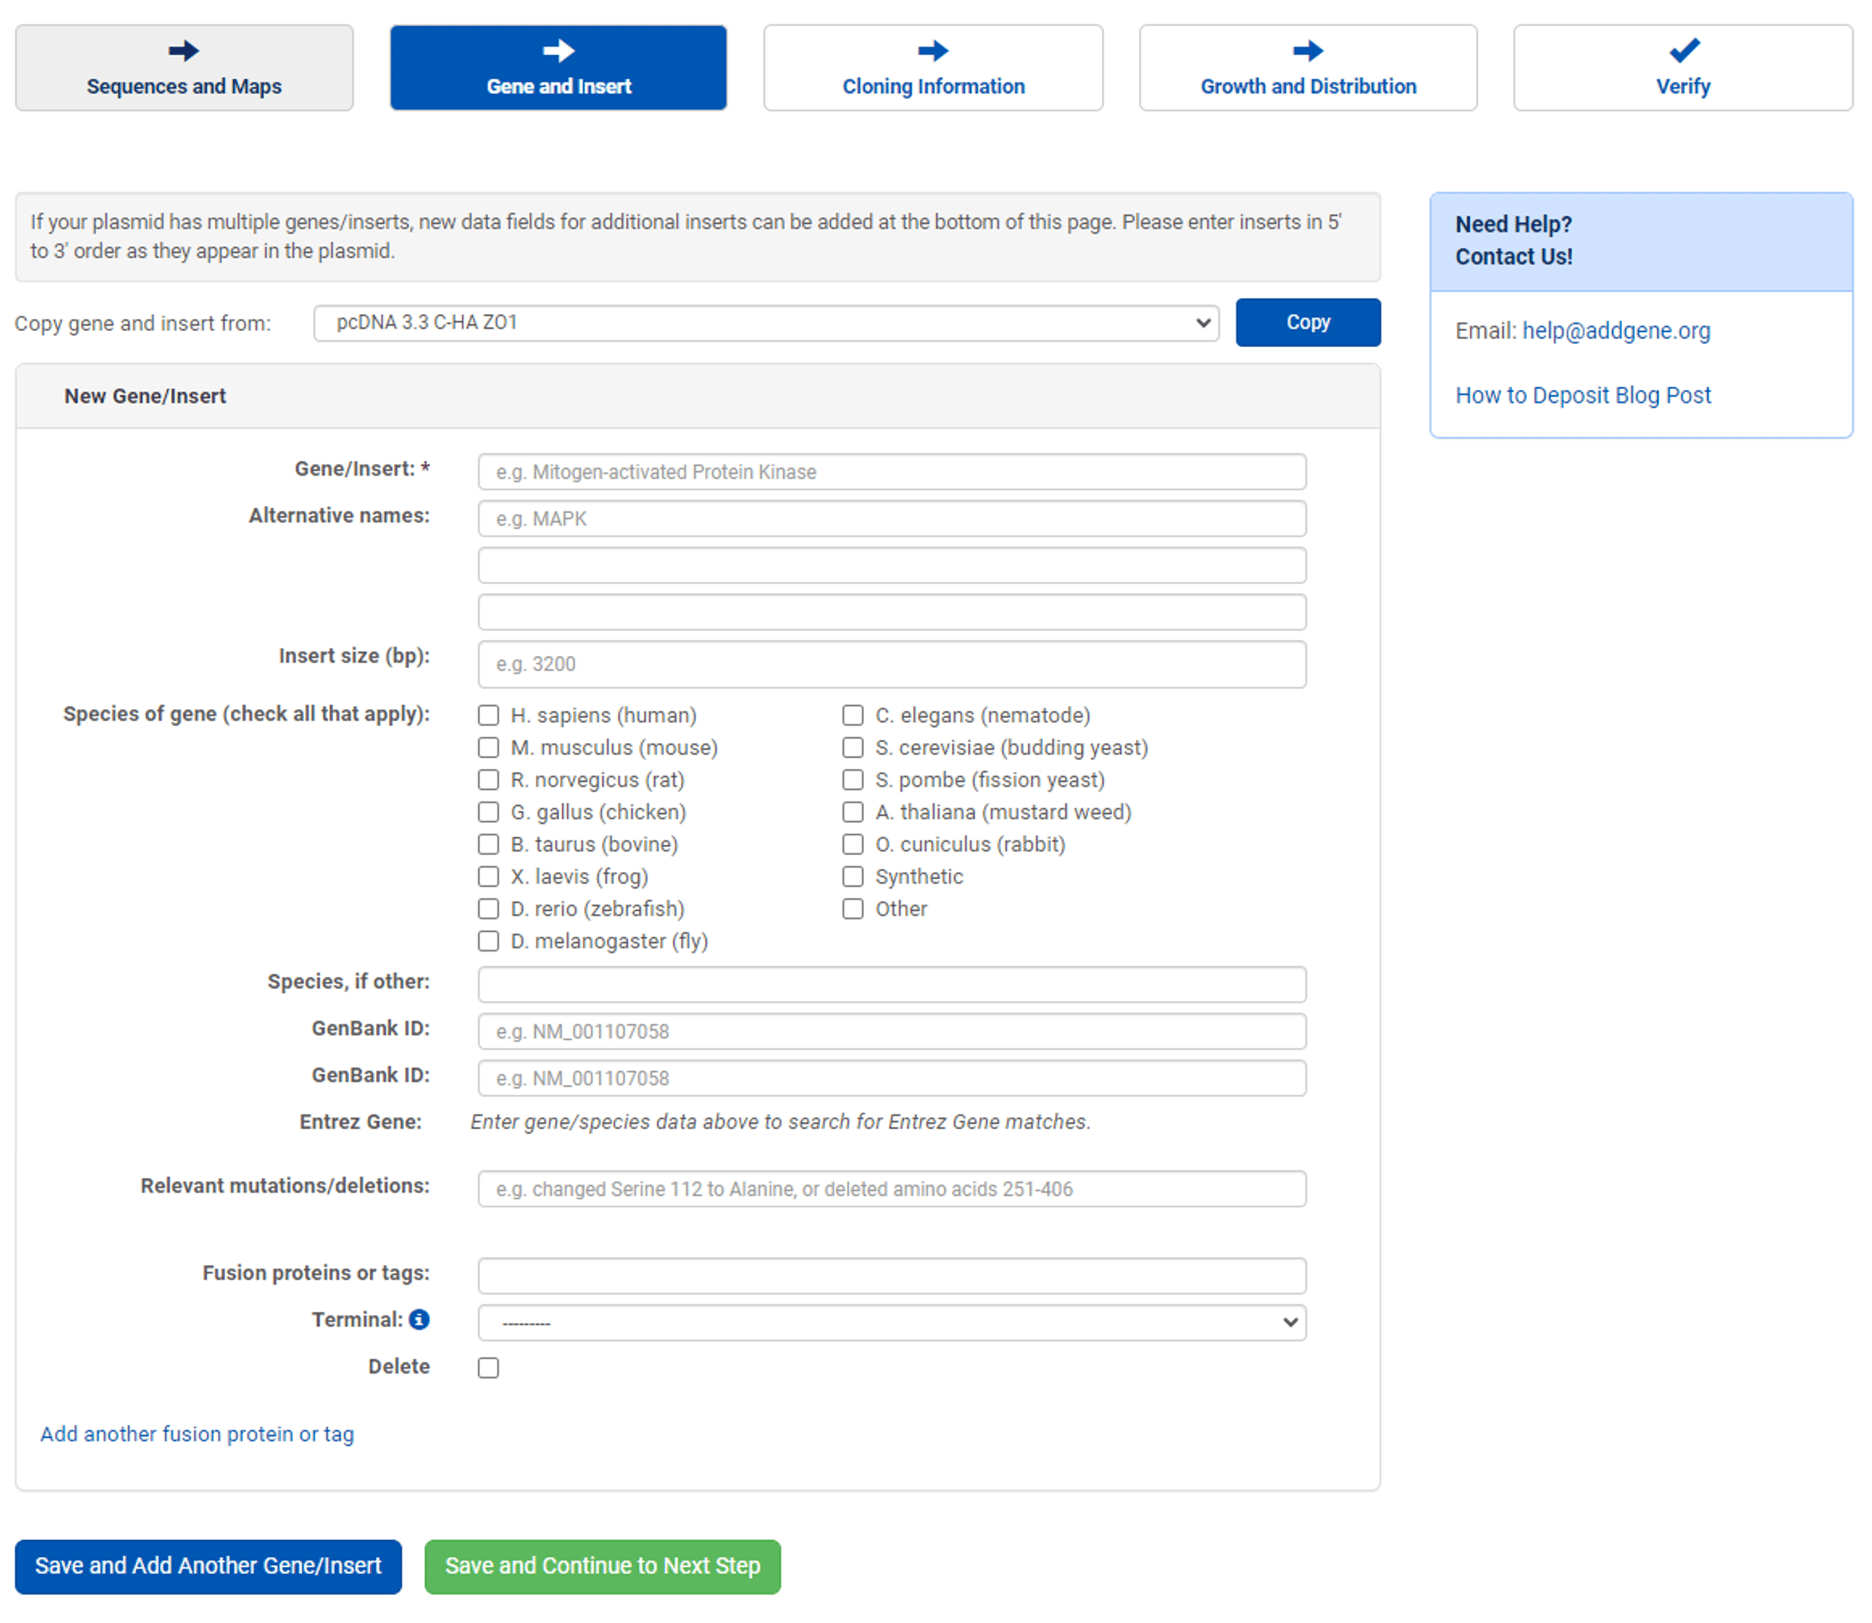Screen dimensions: 1872x1623
Task: Click the arrow icon on Cloning Information step
Action: tap(932, 49)
